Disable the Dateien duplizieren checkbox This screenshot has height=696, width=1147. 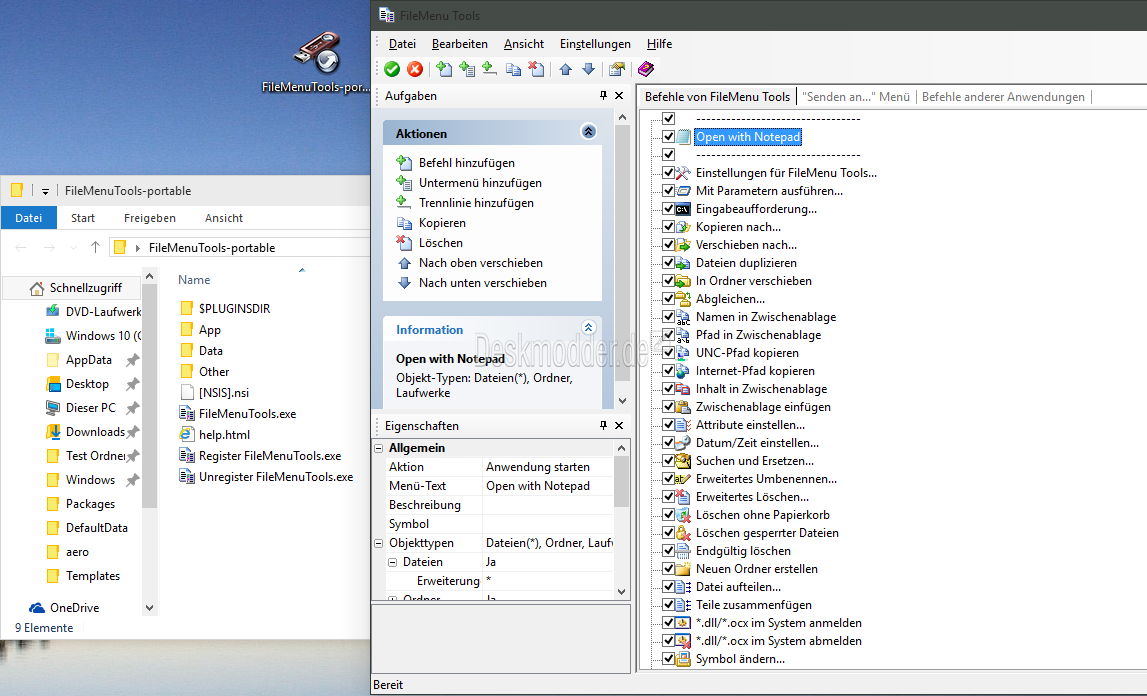click(668, 263)
